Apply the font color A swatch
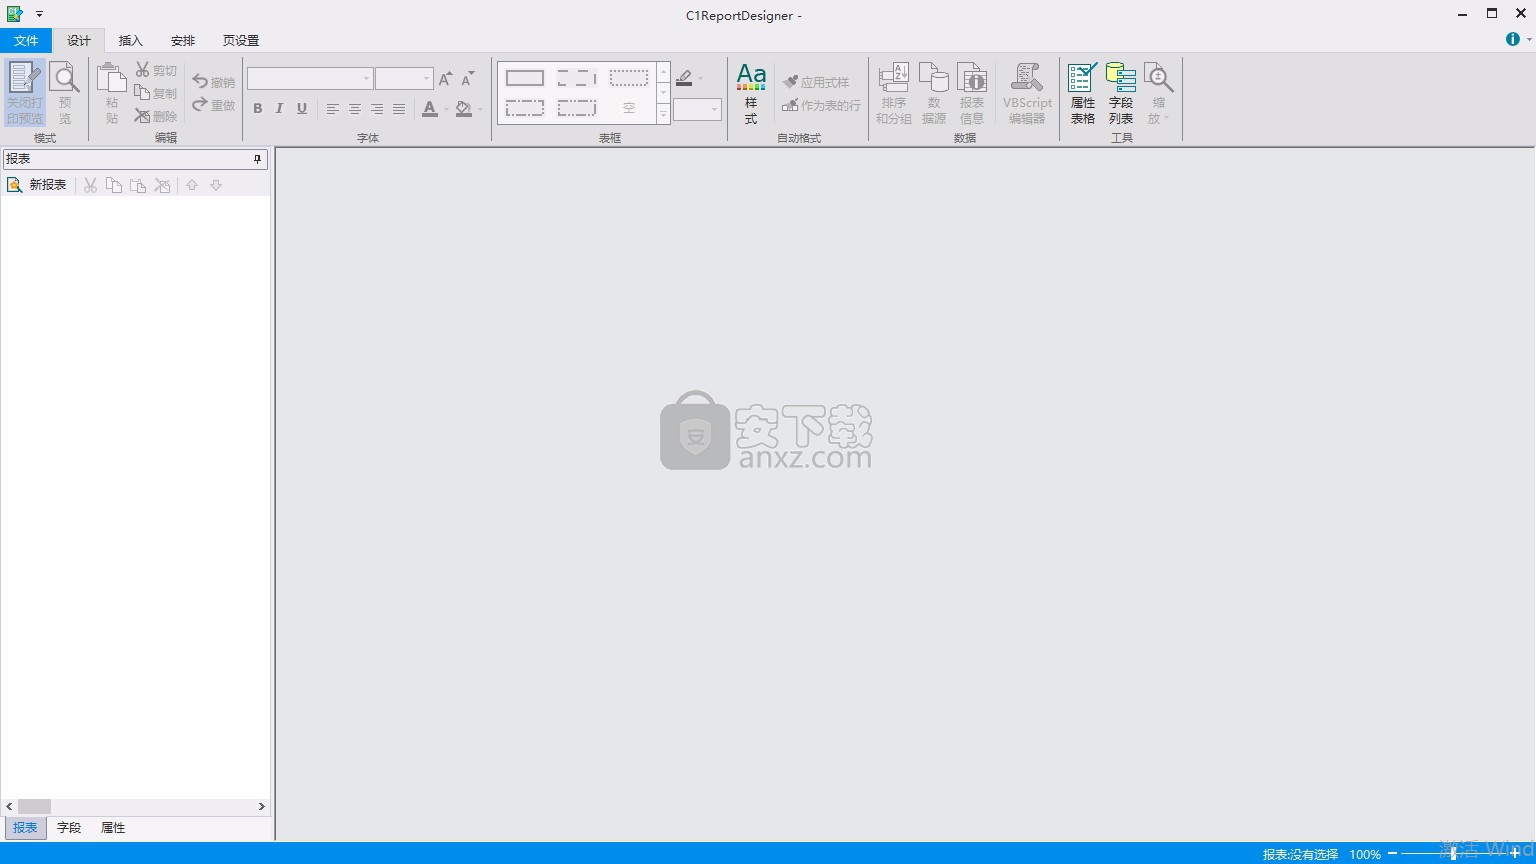 point(430,108)
